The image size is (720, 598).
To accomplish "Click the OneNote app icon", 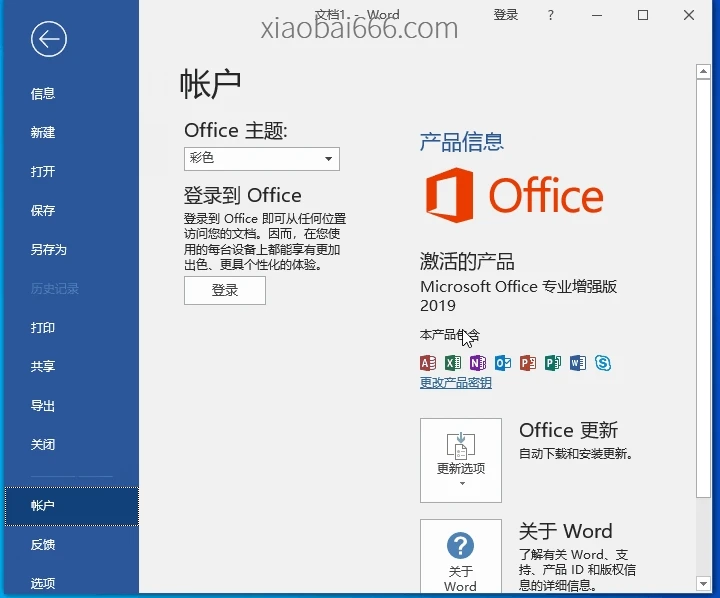I will [478, 363].
